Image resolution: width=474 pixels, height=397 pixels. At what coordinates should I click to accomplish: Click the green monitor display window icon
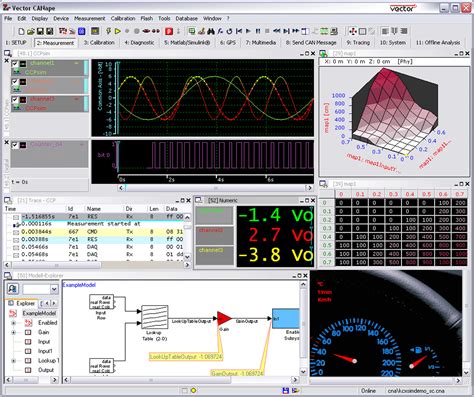[192, 31]
